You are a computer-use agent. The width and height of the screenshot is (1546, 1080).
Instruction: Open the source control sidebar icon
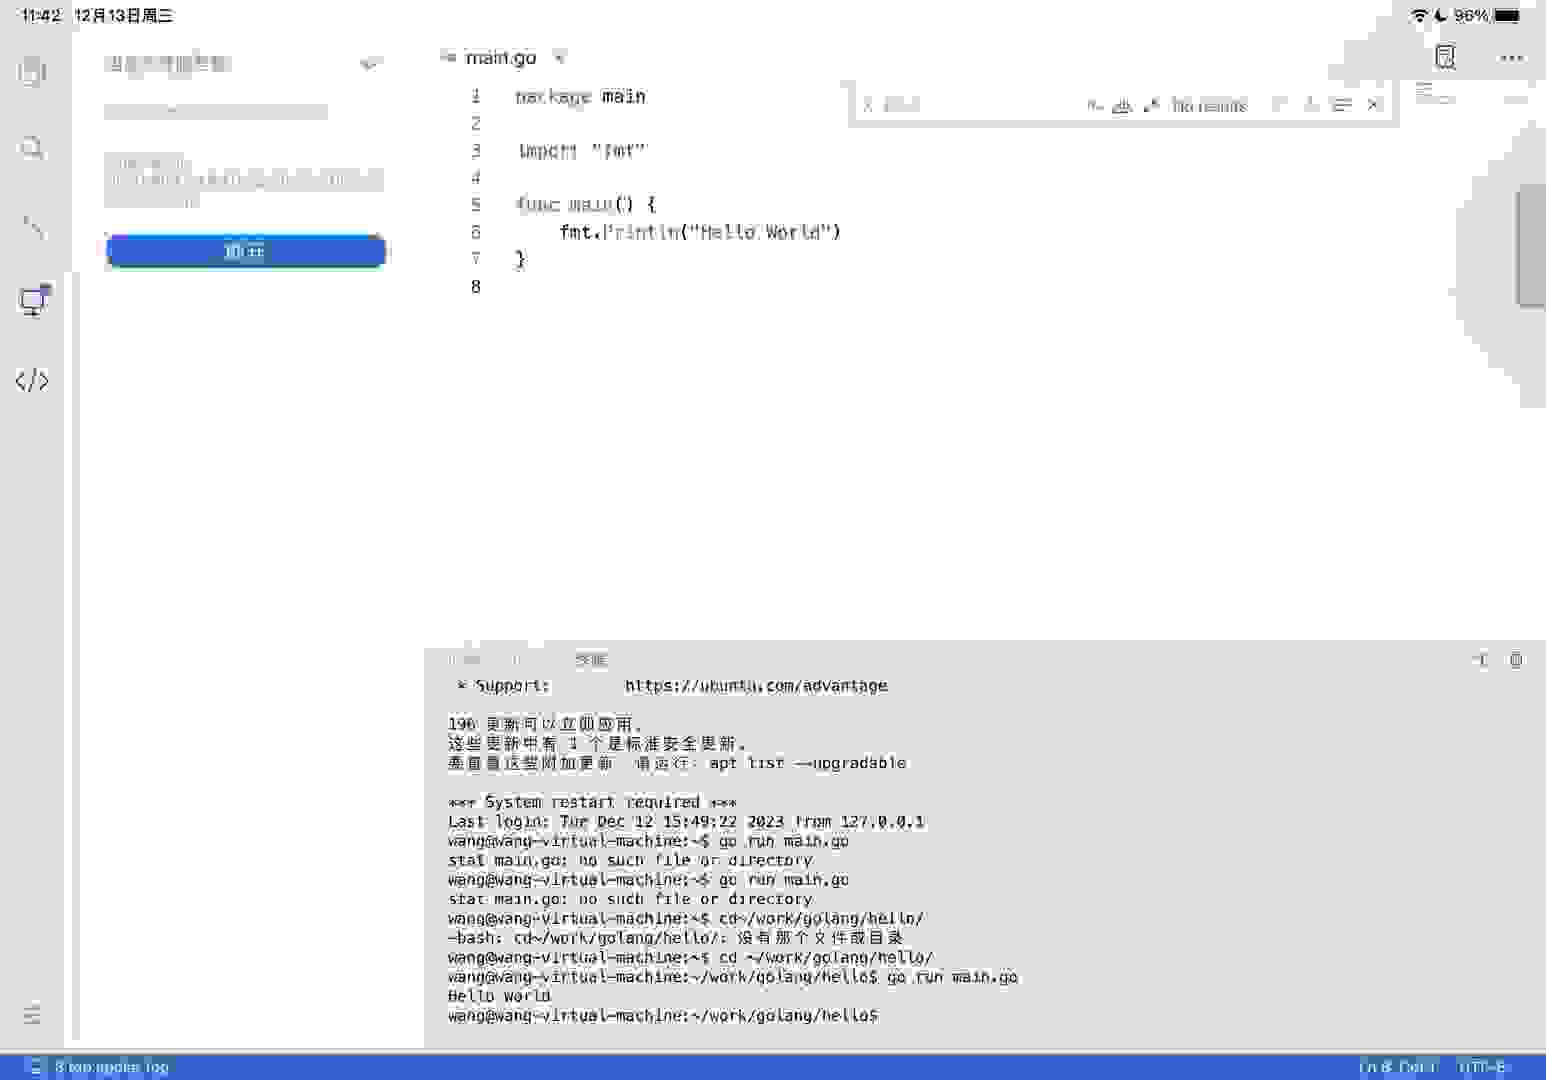tap(32, 227)
